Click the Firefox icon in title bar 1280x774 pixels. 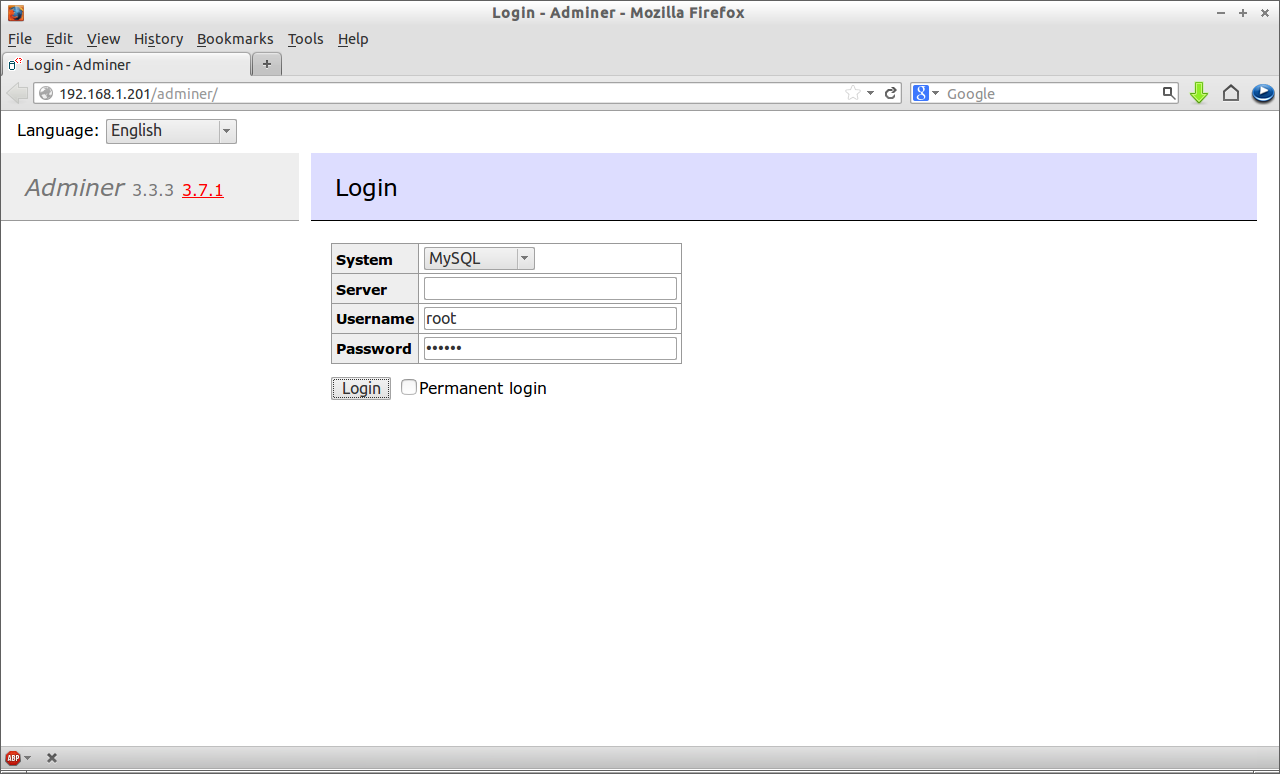(x=15, y=13)
